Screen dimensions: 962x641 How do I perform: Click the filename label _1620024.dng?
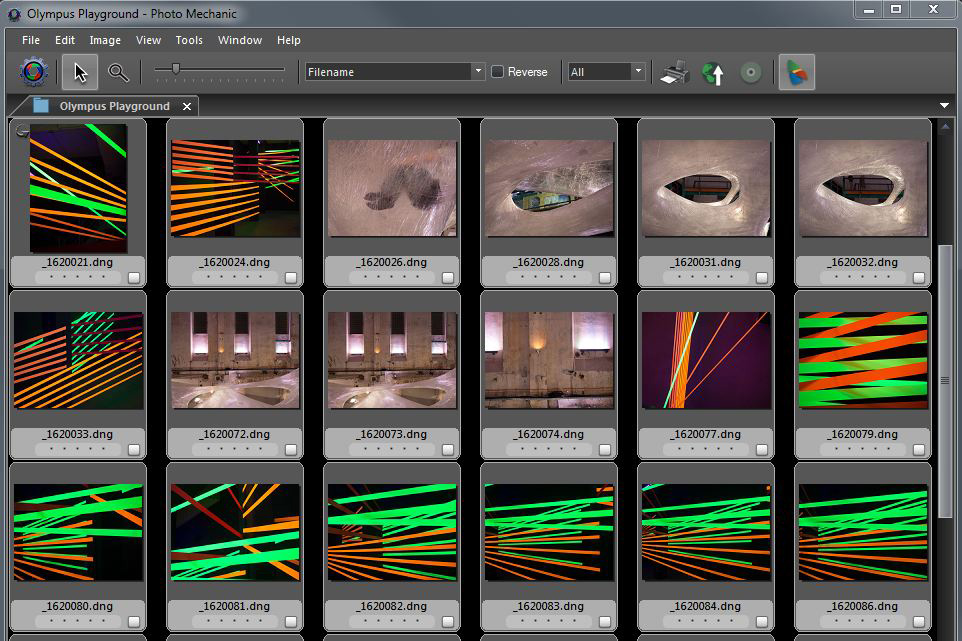click(235, 262)
